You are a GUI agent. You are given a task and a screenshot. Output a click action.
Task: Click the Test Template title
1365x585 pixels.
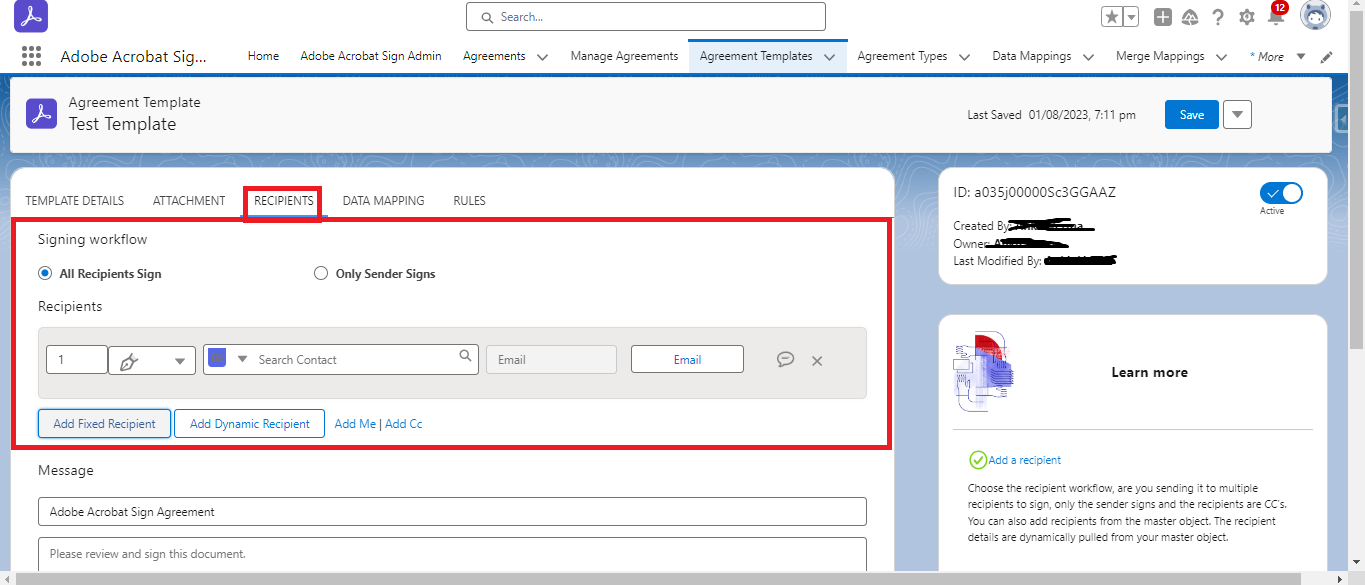tap(122, 124)
